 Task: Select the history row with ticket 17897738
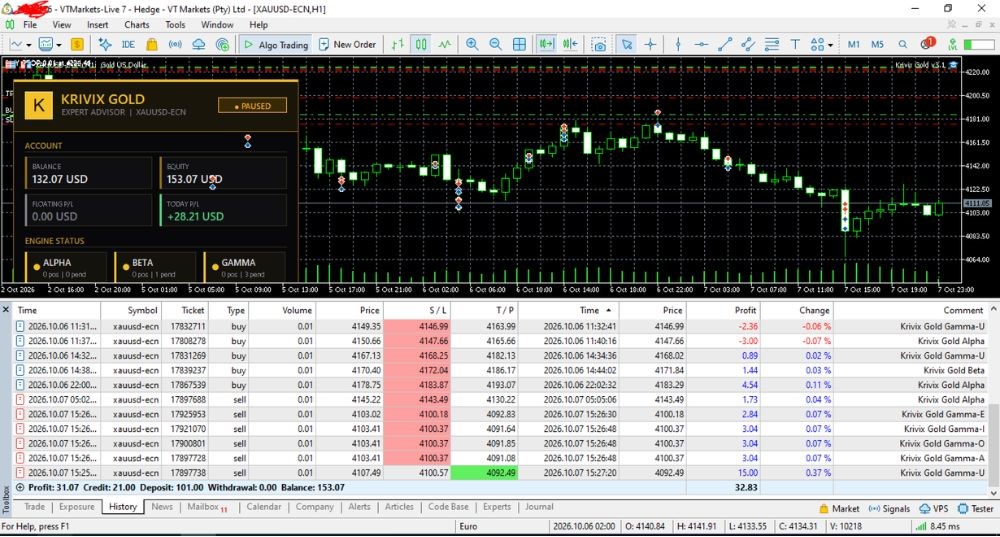501,473
